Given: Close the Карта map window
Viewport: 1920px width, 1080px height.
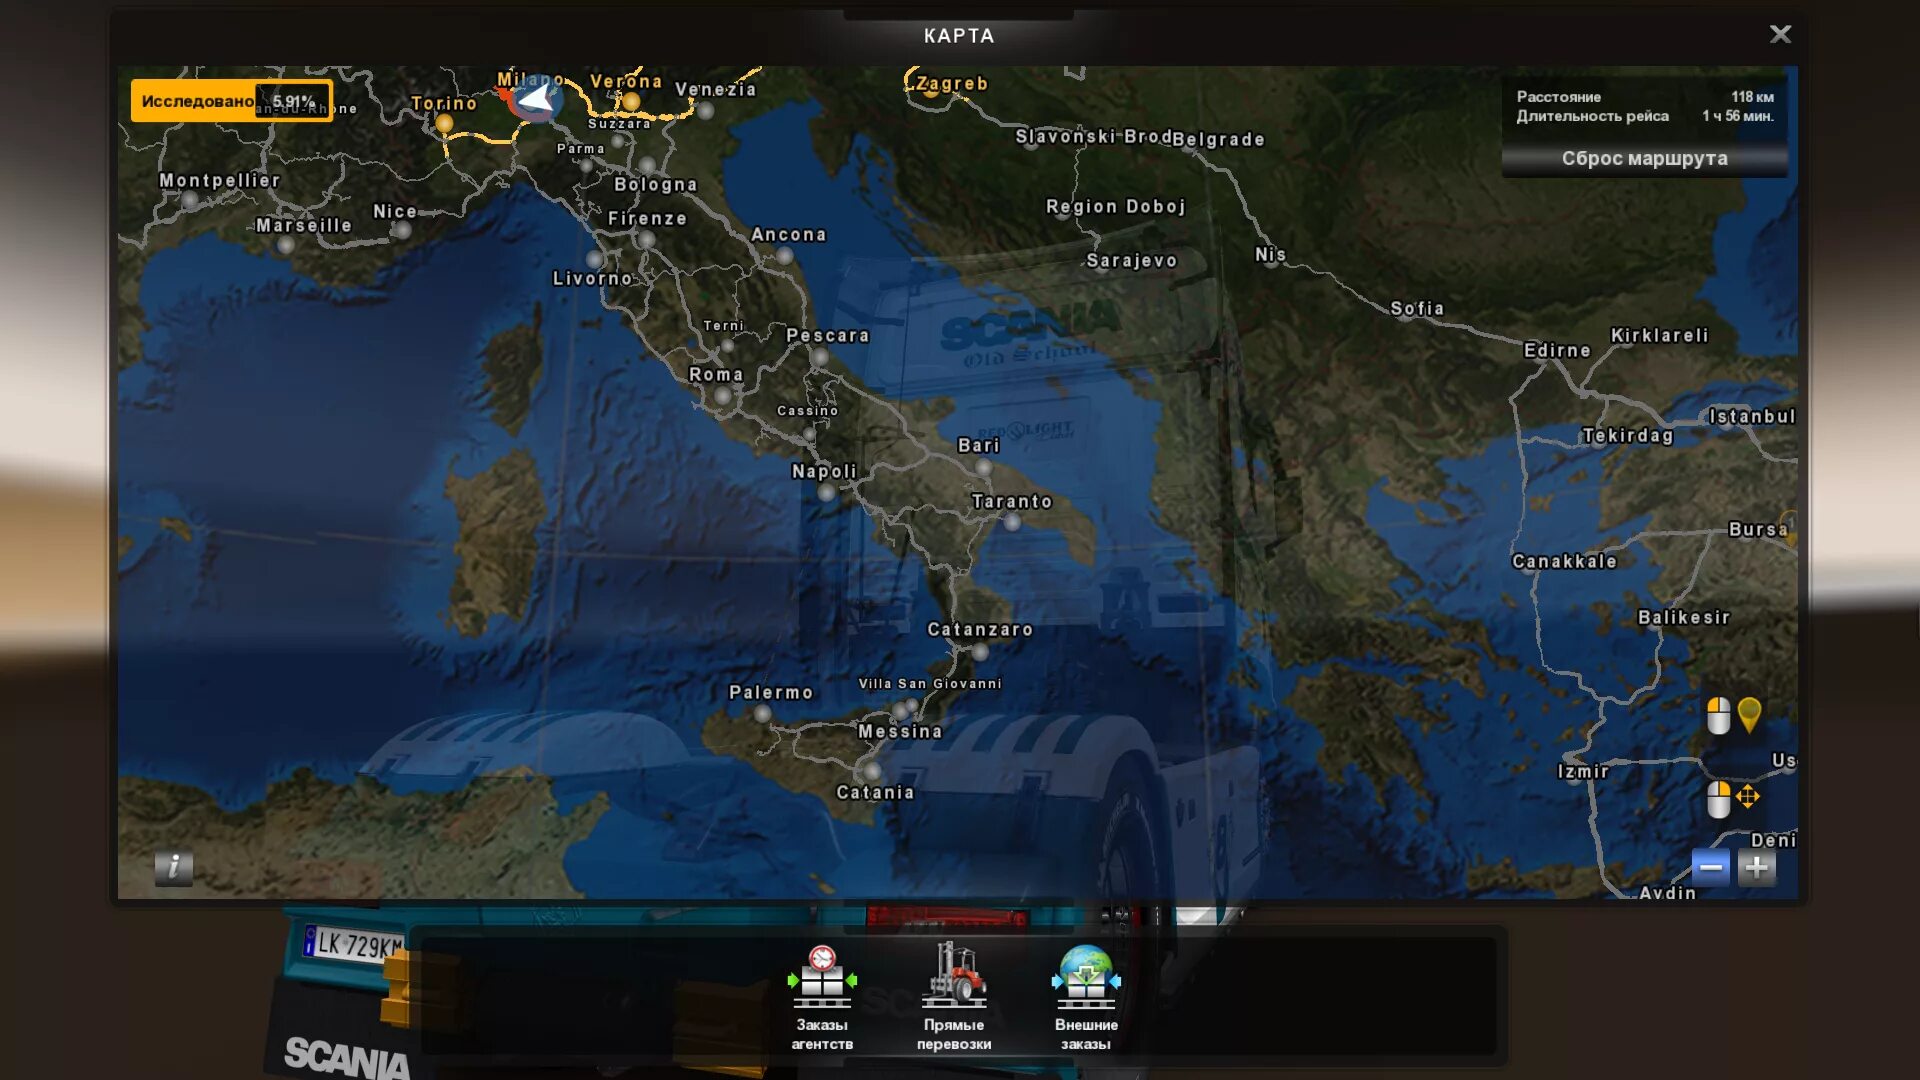Looking at the screenshot, I should click(x=1780, y=35).
